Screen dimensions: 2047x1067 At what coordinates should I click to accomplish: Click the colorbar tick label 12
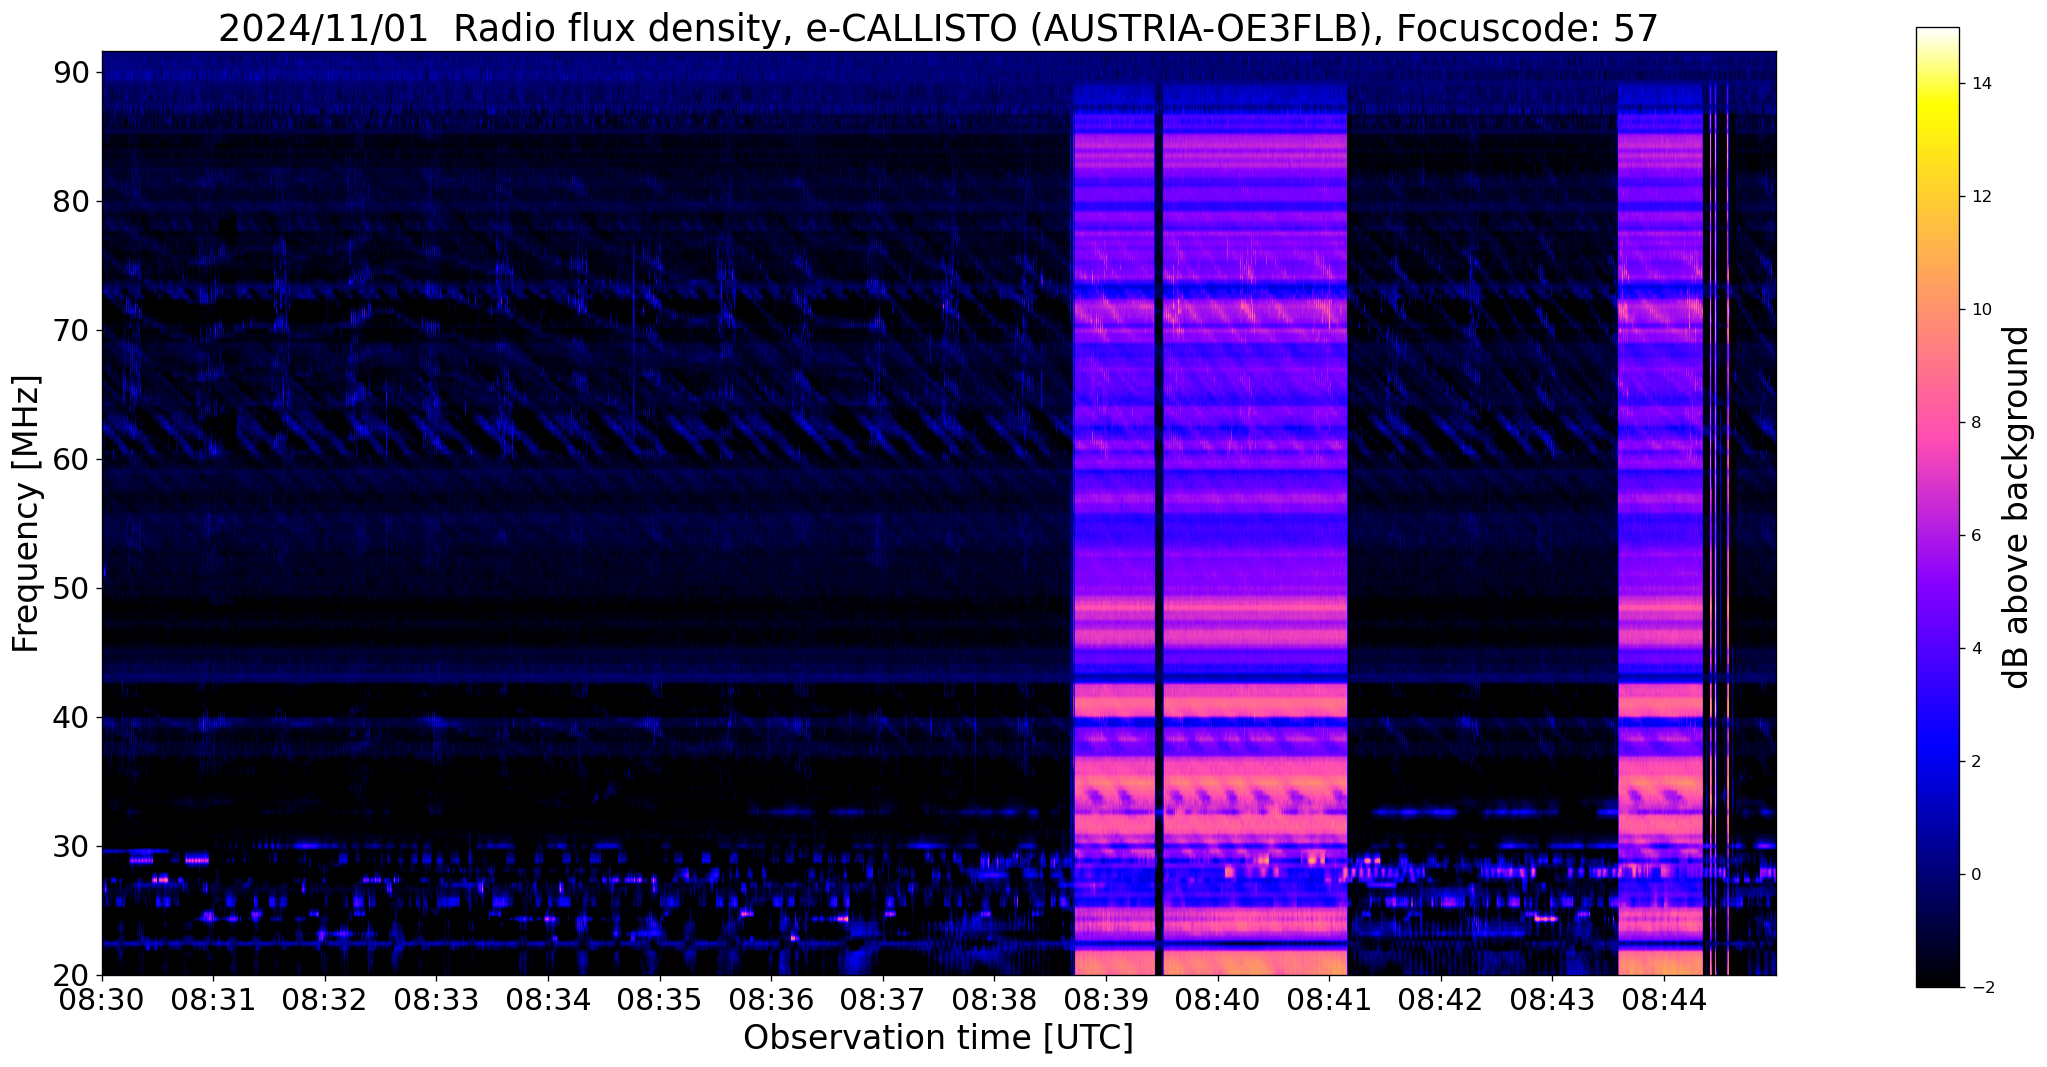coord(1981,197)
